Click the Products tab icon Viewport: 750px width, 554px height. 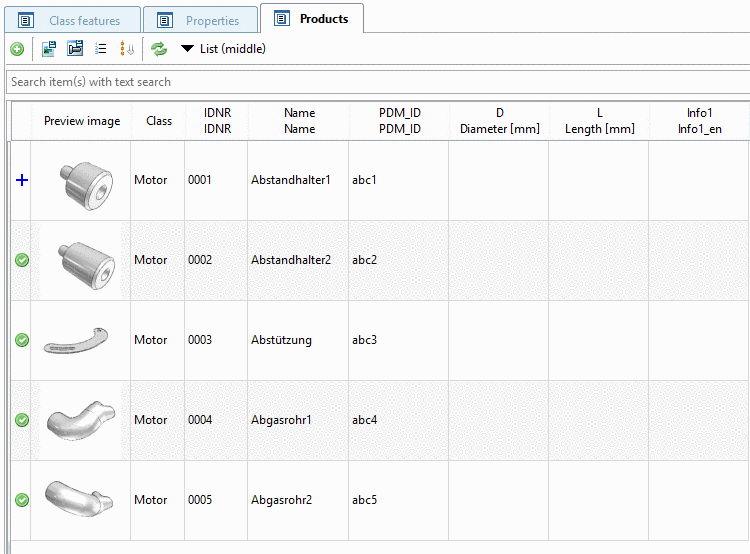pos(282,19)
